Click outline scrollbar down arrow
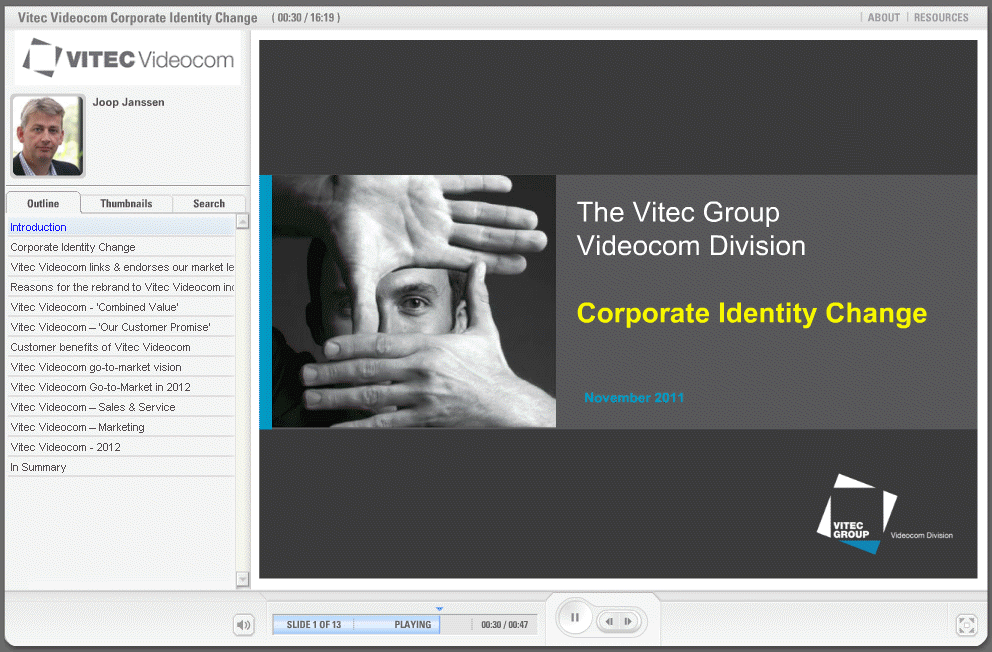The width and height of the screenshot is (992, 652). (242, 579)
